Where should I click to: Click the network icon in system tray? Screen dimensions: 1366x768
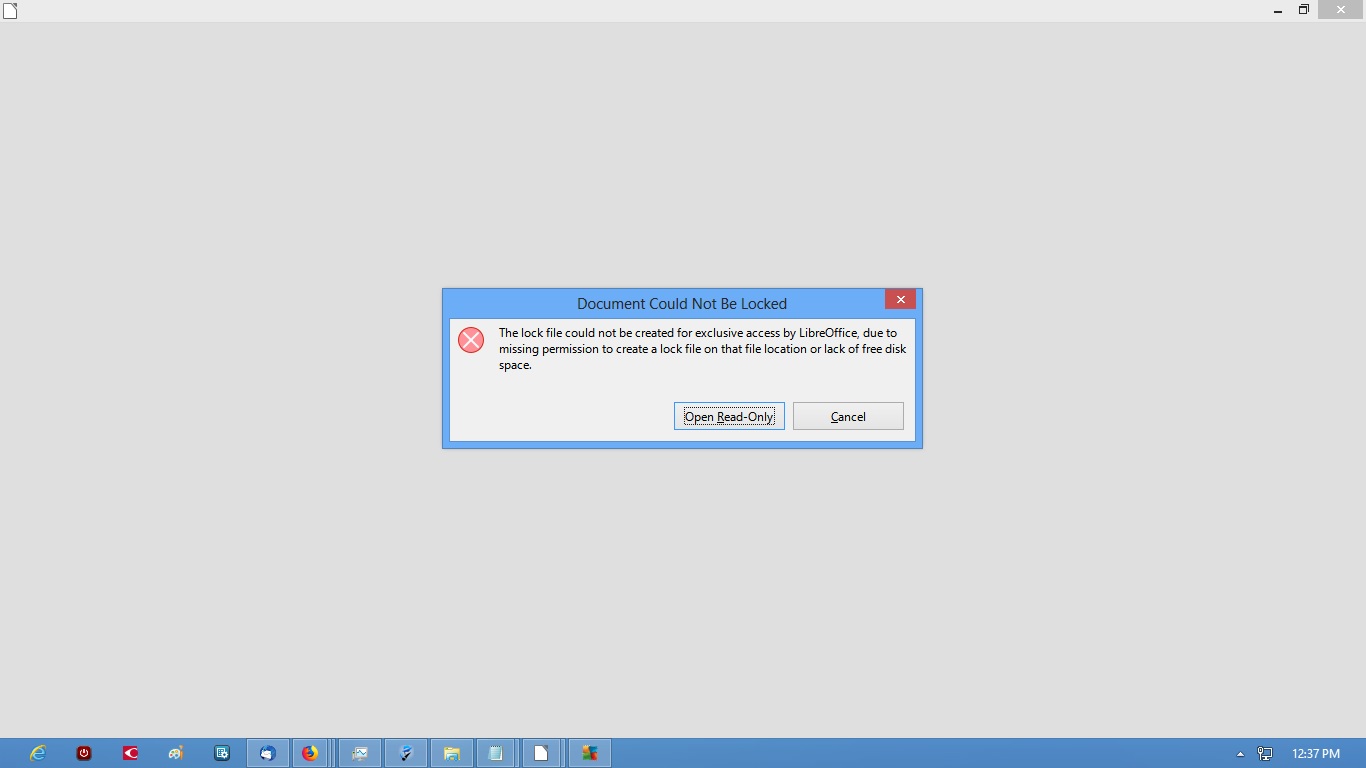(x=1265, y=754)
